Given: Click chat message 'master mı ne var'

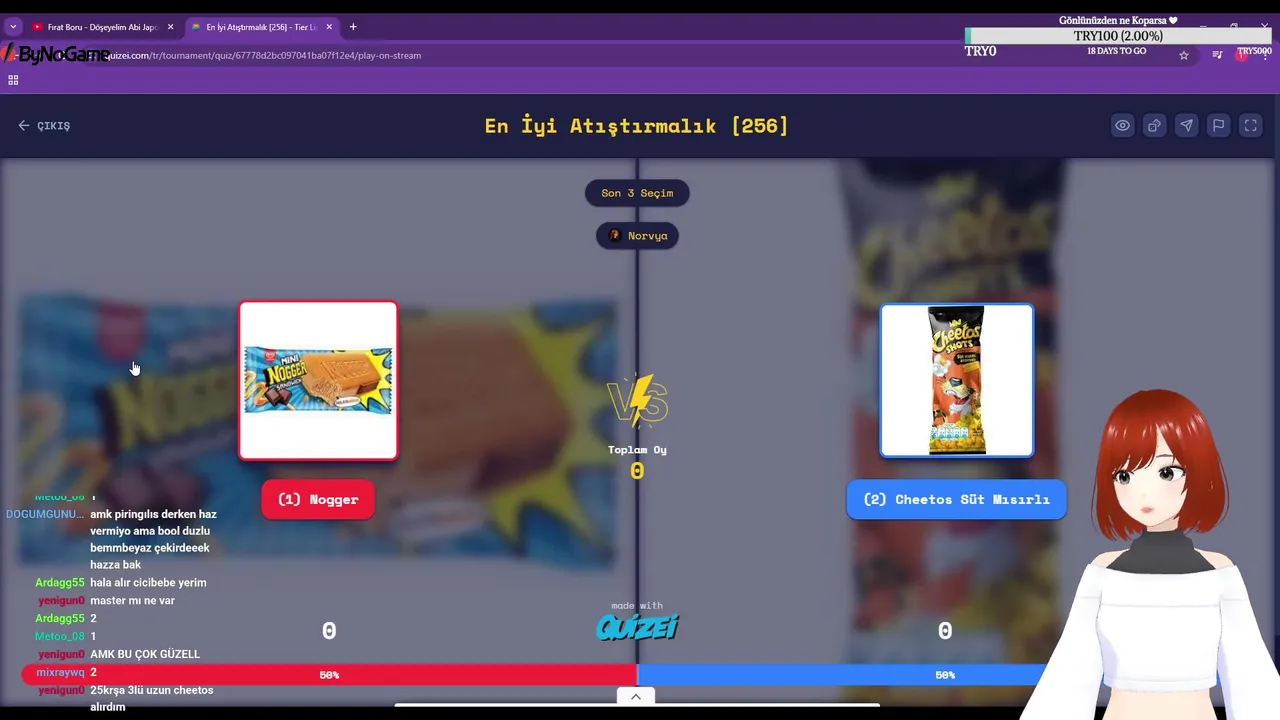Looking at the screenshot, I should pos(132,601).
